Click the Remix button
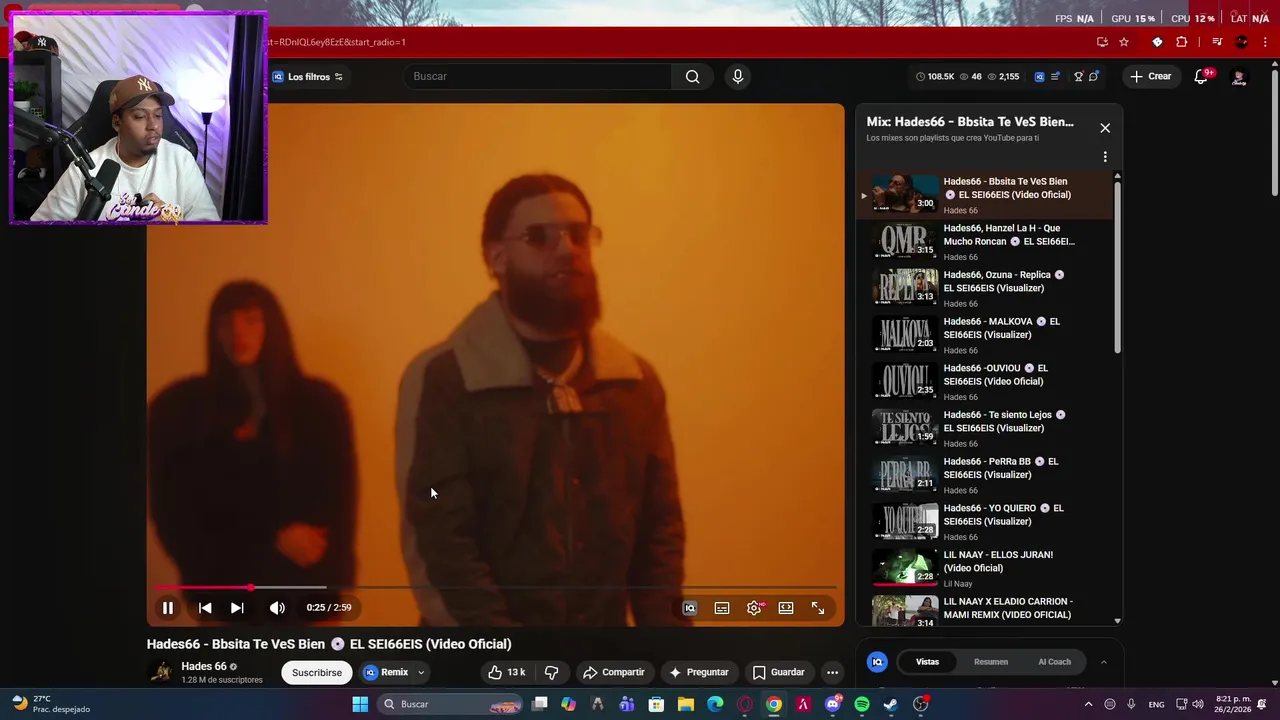This screenshot has width=1280, height=720. (387, 672)
